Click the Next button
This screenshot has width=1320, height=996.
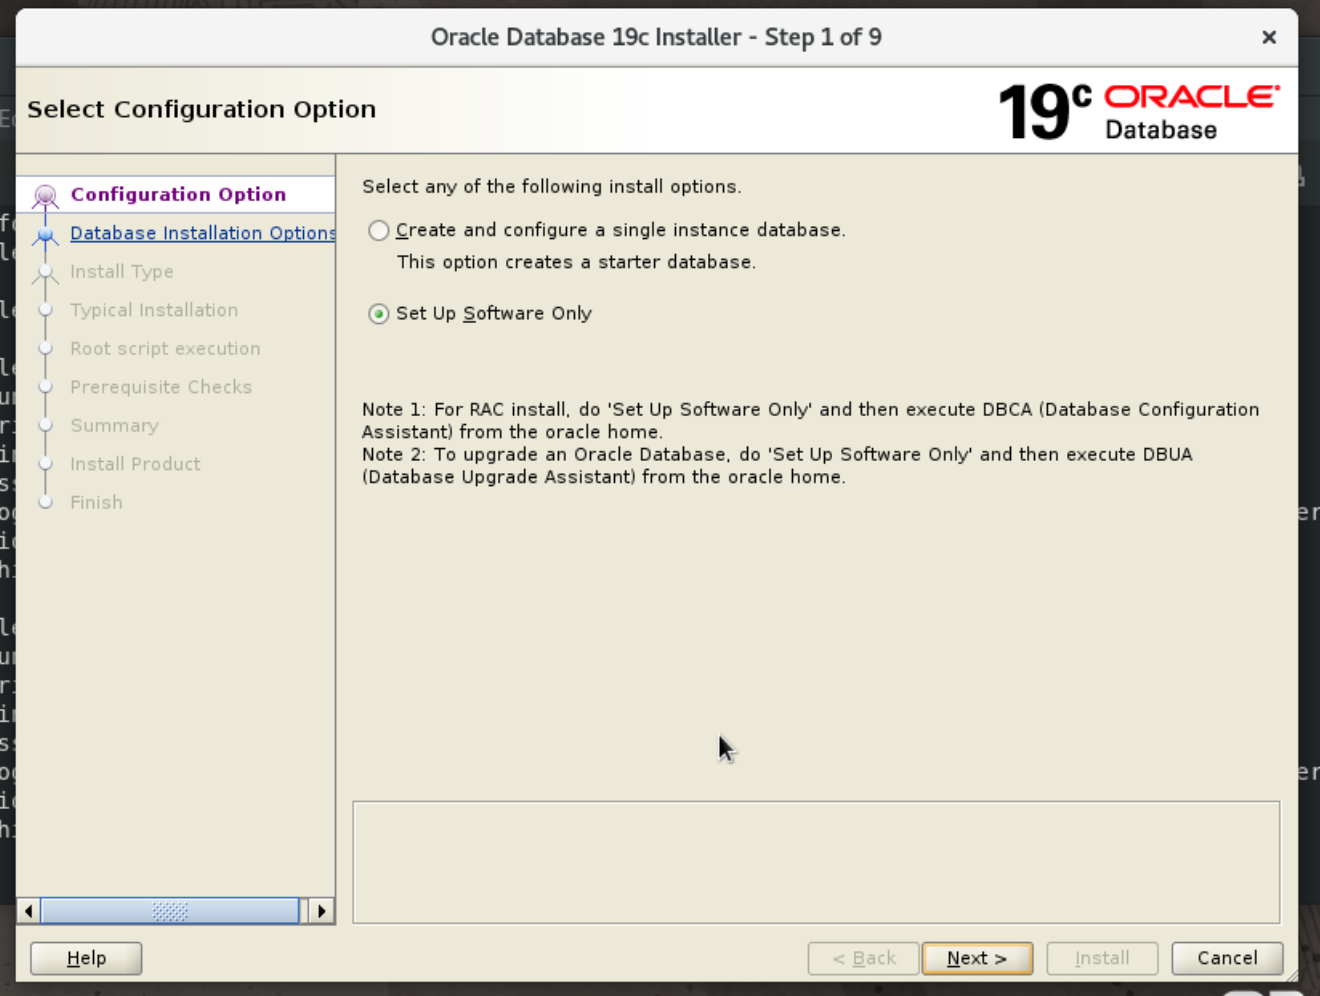click(x=977, y=958)
